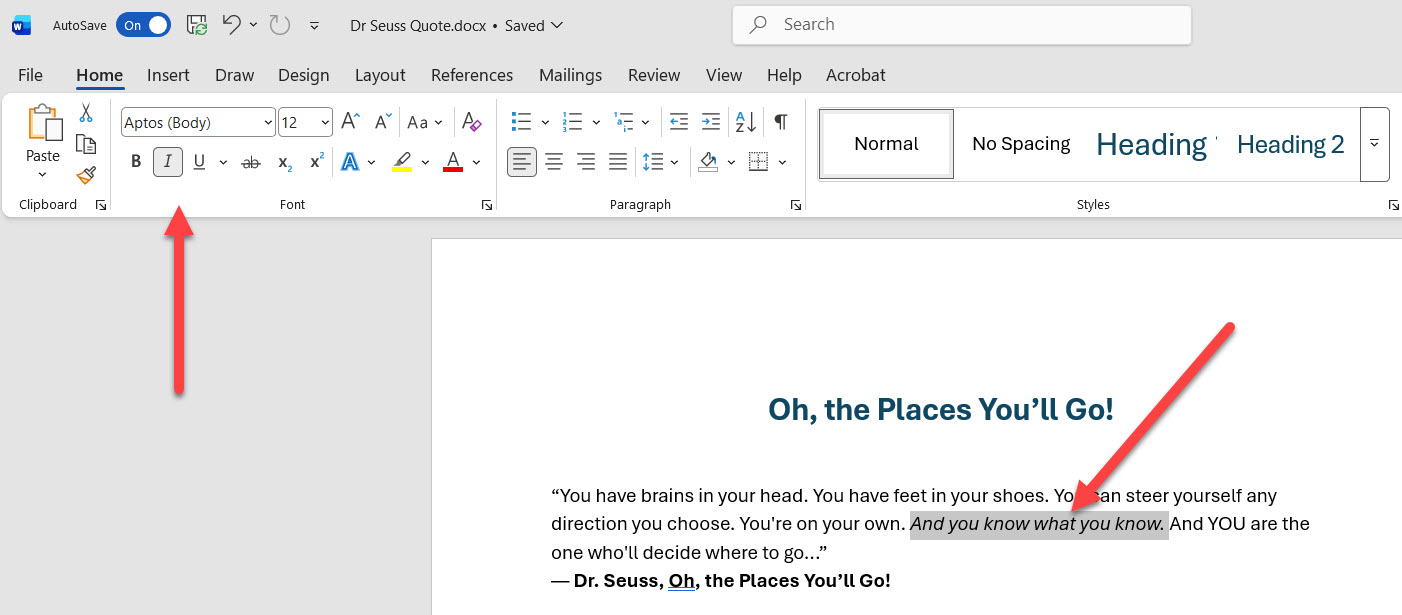Click the Multilevel List icon
This screenshot has width=1402, height=615.
pos(624,122)
